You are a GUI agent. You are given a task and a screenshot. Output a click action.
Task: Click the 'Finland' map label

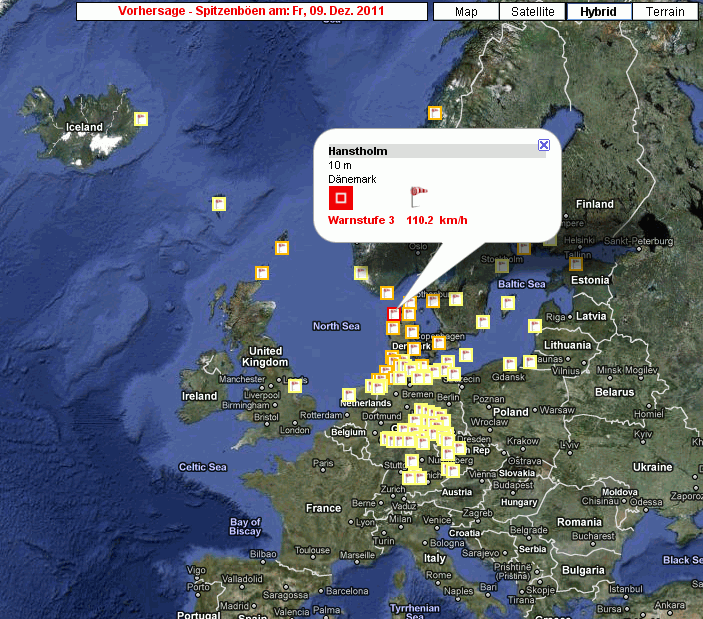tap(595, 204)
